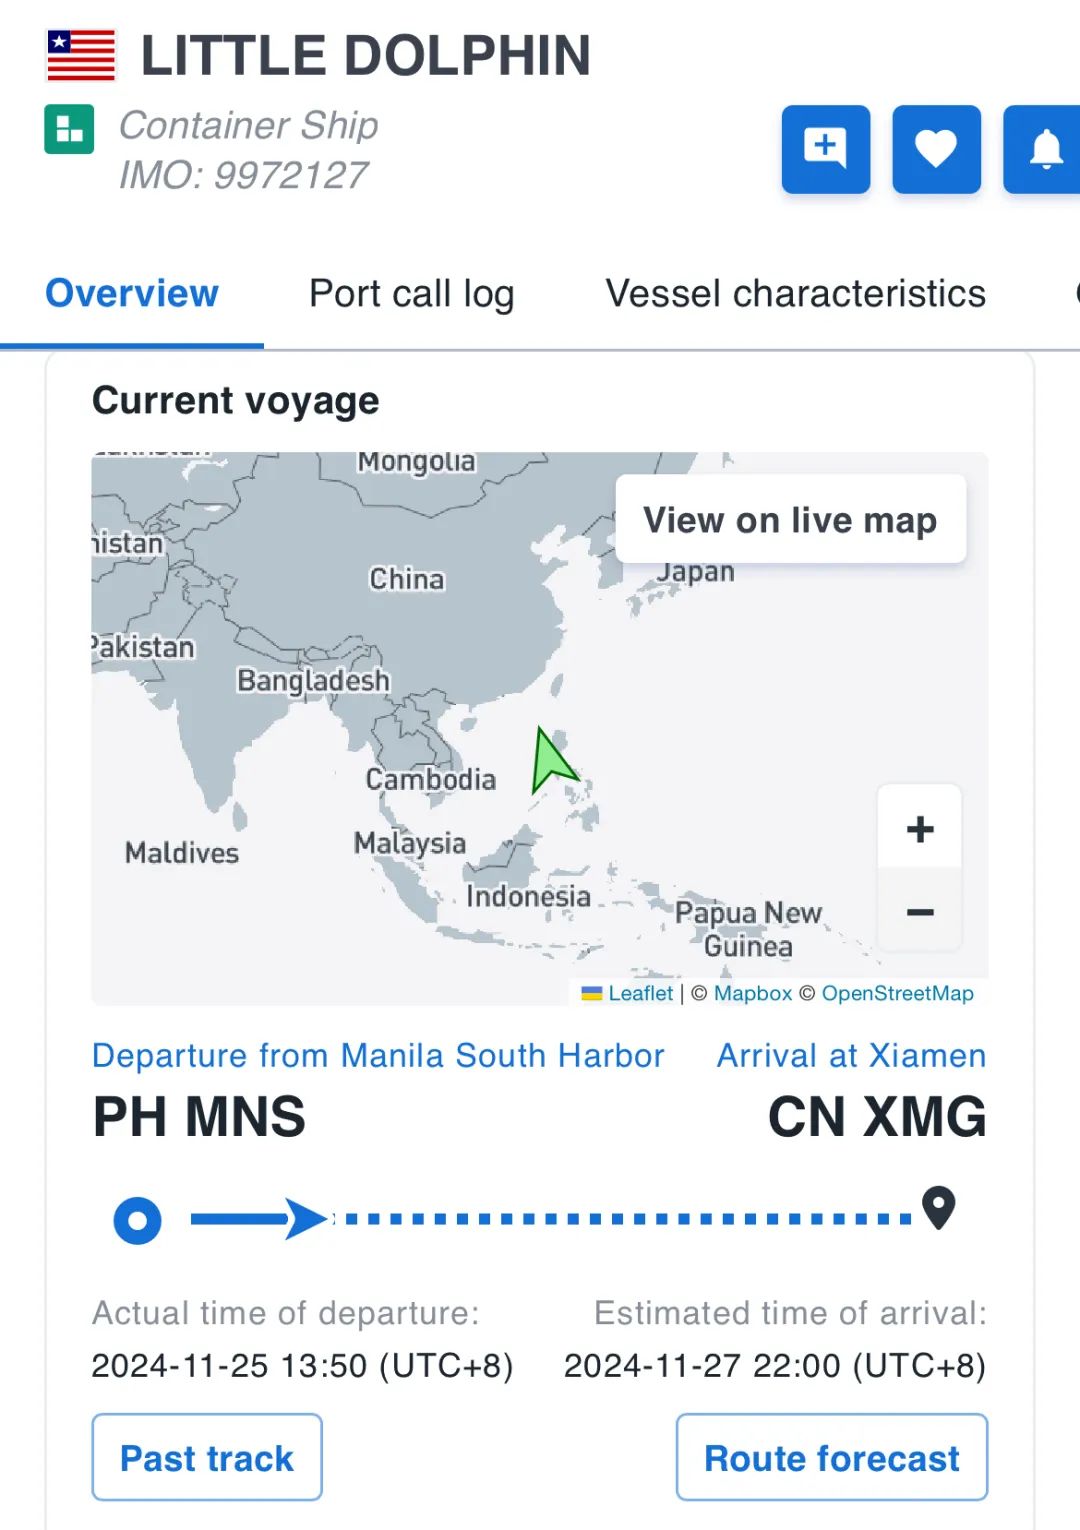This screenshot has width=1080, height=1530.
Task: Follow the Arrival at Xiamen link
Action: coord(852,1056)
